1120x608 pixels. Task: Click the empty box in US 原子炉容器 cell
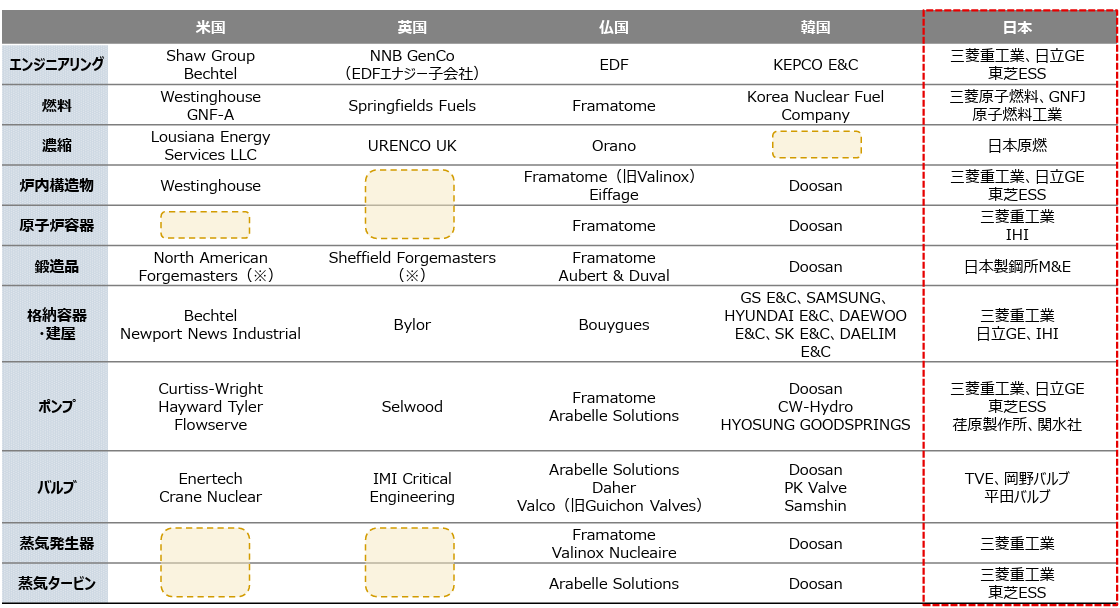coord(205,225)
